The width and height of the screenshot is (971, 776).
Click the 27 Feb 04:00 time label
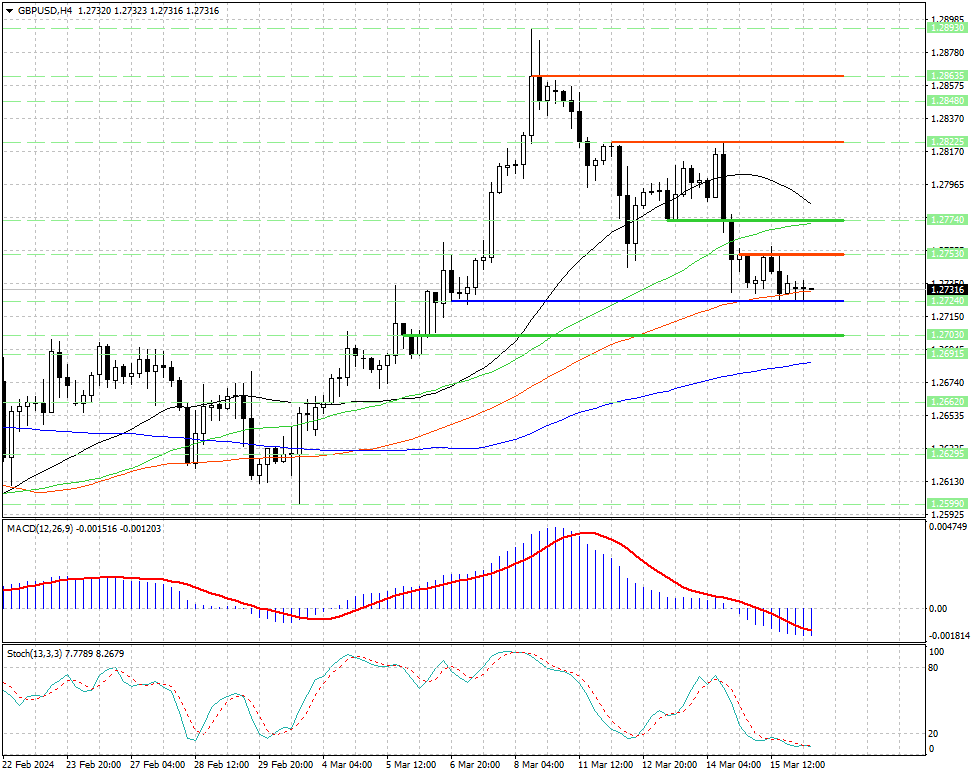[158, 764]
